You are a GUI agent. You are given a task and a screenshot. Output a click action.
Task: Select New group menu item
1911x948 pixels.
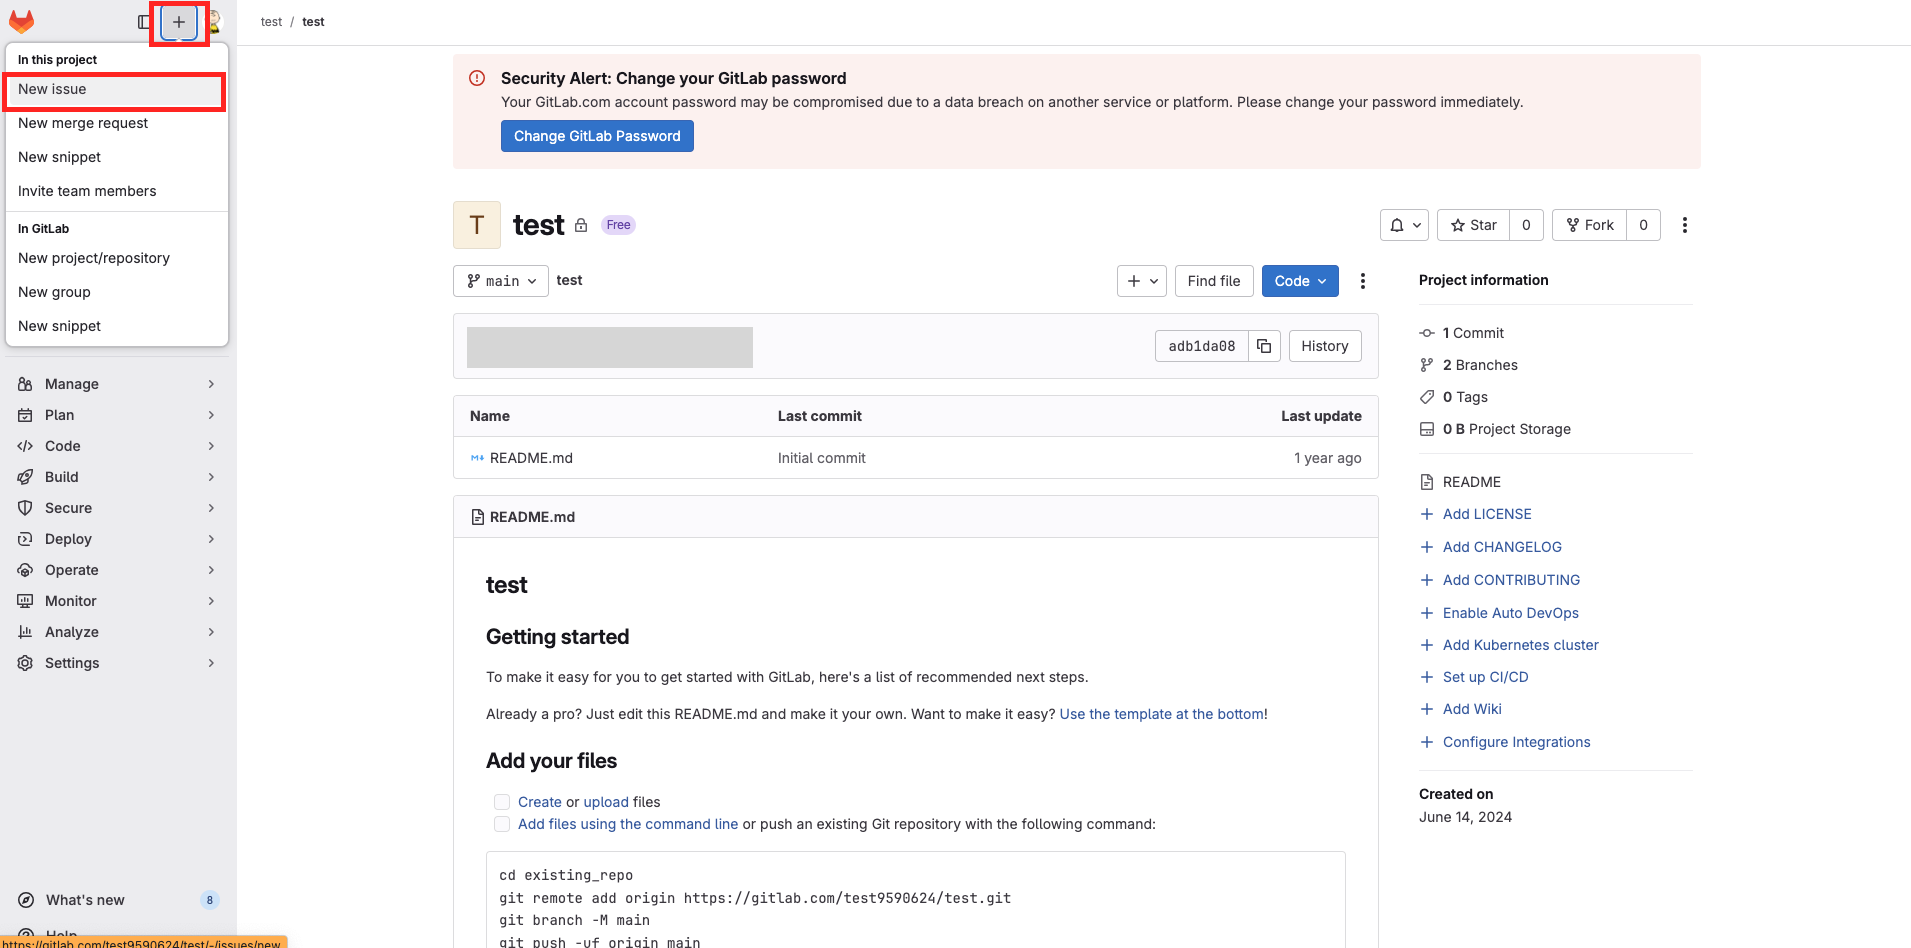click(x=117, y=292)
